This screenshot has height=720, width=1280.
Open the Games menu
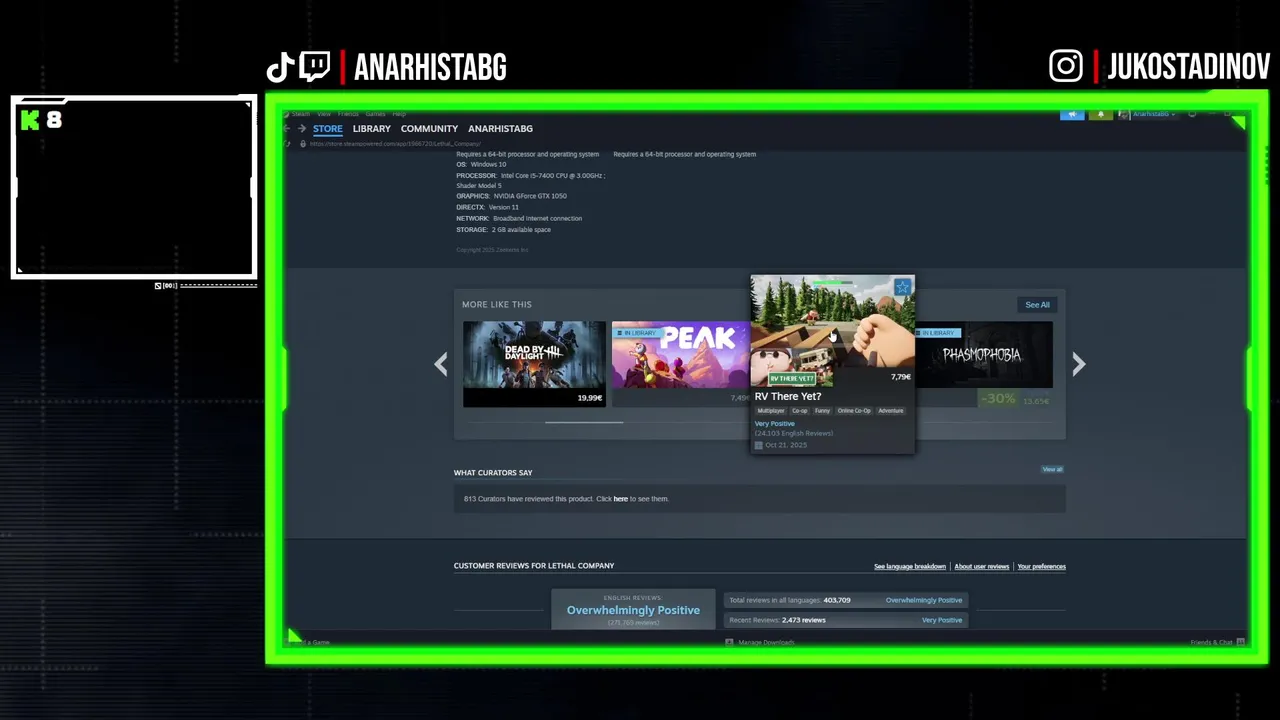coord(375,114)
